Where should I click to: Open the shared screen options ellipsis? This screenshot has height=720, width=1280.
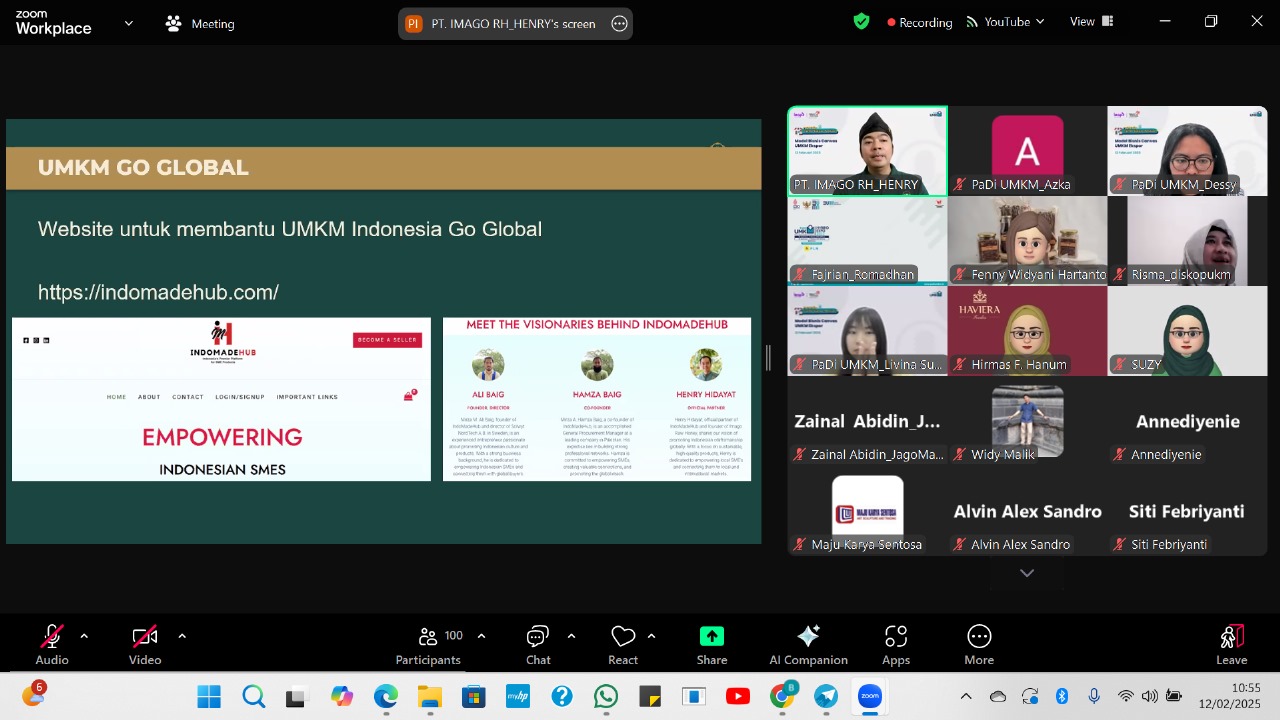[619, 24]
